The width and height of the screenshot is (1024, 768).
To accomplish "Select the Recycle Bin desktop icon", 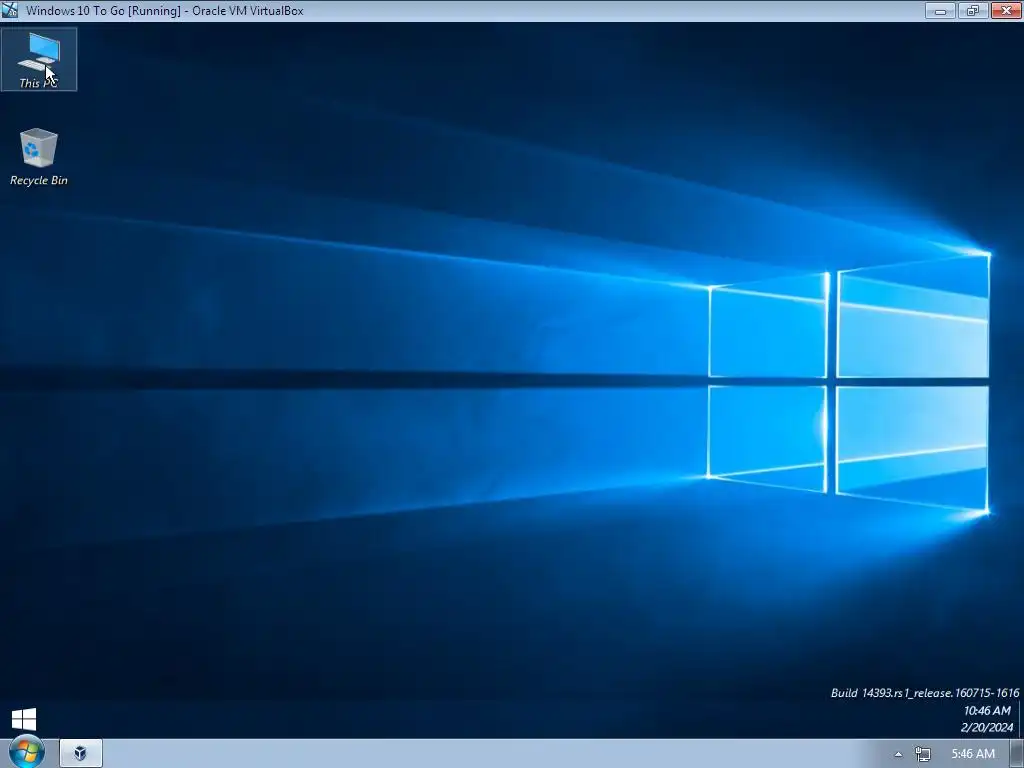I will point(39,157).
